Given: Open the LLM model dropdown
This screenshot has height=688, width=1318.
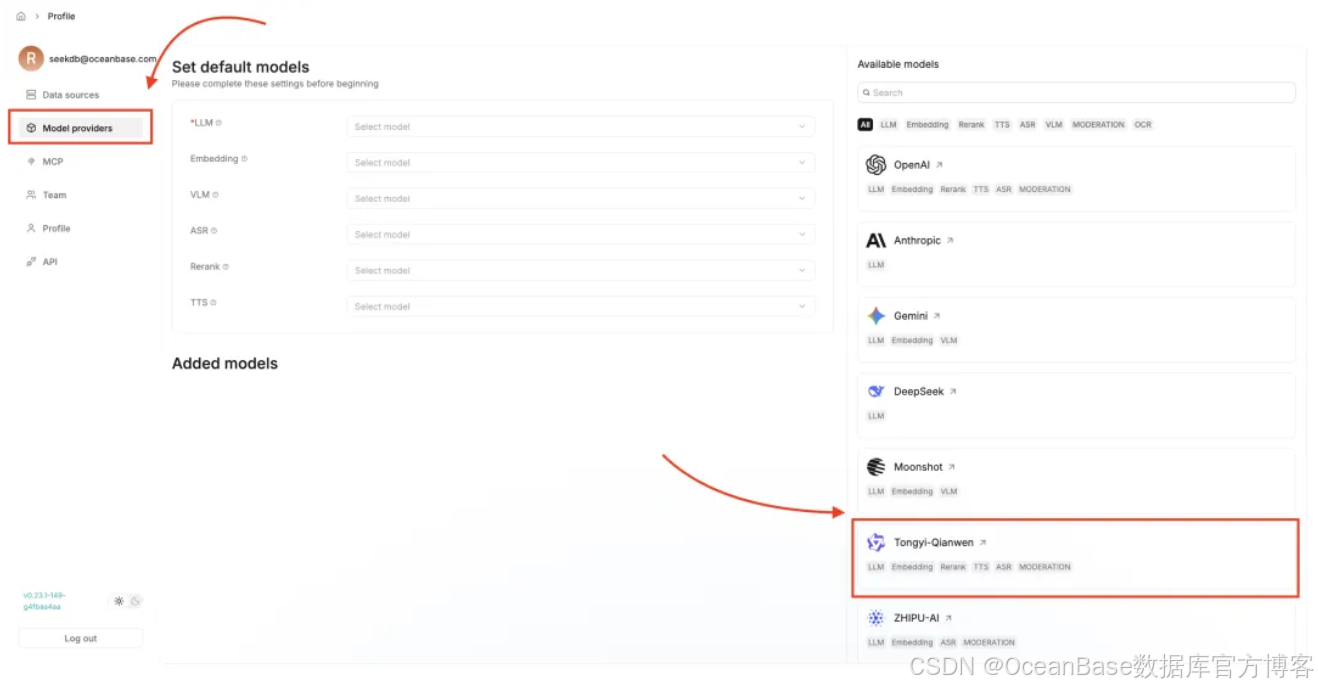Looking at the screenshot, I should (581, 127).
